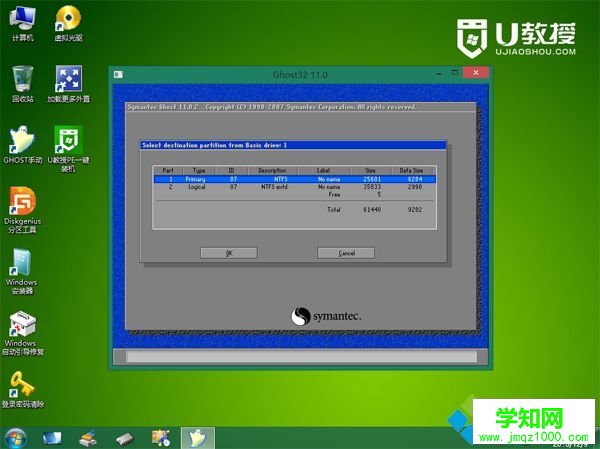The width and height of the screenshot is (600, 449).
Task: Click the Part column header
Action: 168,170
